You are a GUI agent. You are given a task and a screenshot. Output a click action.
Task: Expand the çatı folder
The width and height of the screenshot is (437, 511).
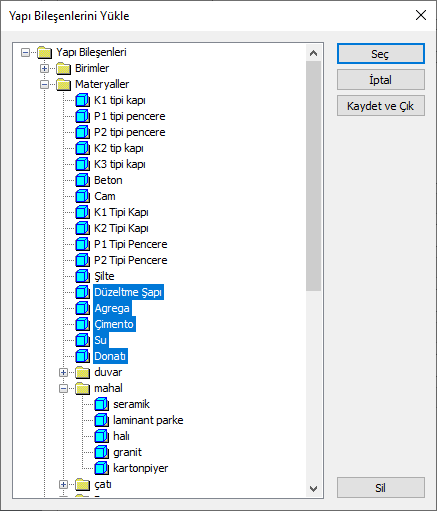[63, 484]
